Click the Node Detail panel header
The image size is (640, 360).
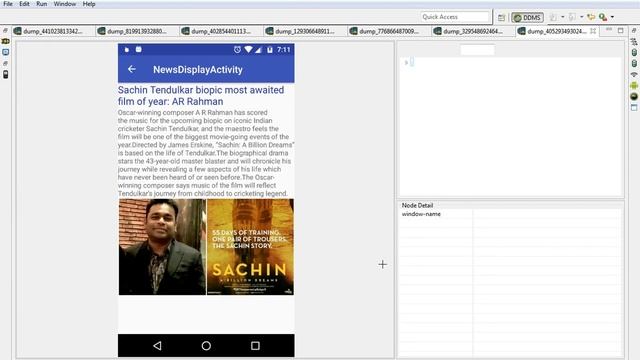coord(417,205)
